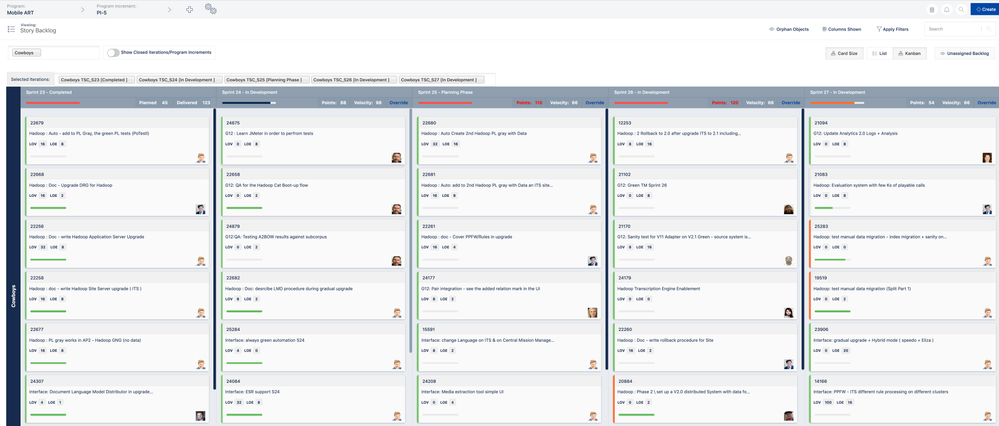Click assignee avatar on story 24179
Screen dimensions: 999x426
(x=789, y=312)
